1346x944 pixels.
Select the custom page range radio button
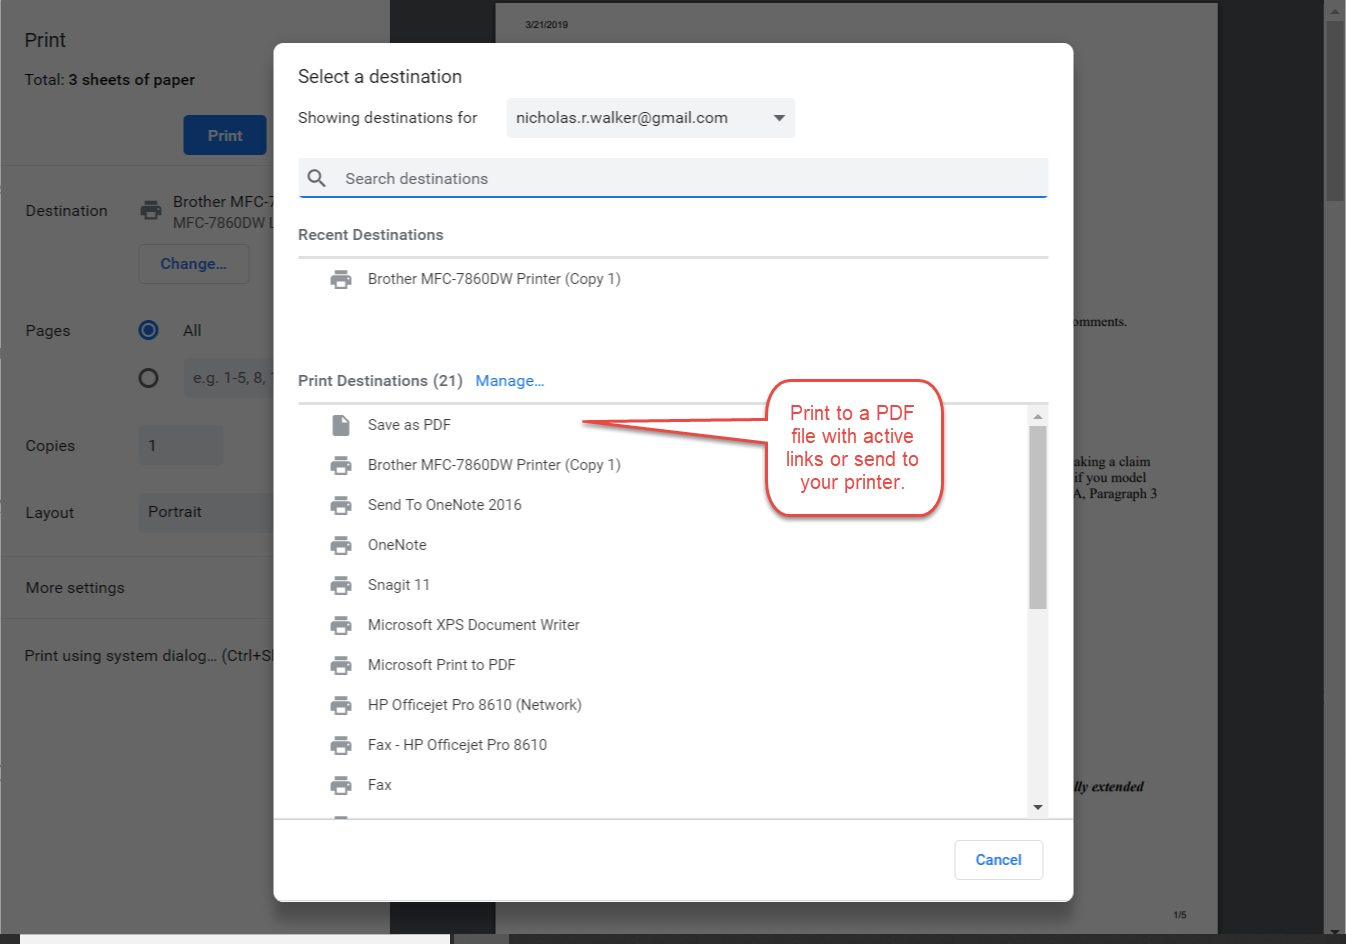[149, 378]
